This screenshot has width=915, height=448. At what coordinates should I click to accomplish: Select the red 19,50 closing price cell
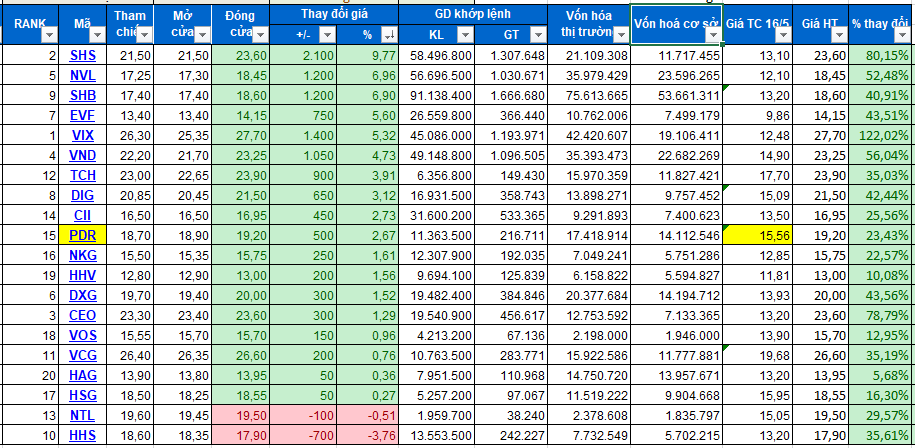[241, 415]
